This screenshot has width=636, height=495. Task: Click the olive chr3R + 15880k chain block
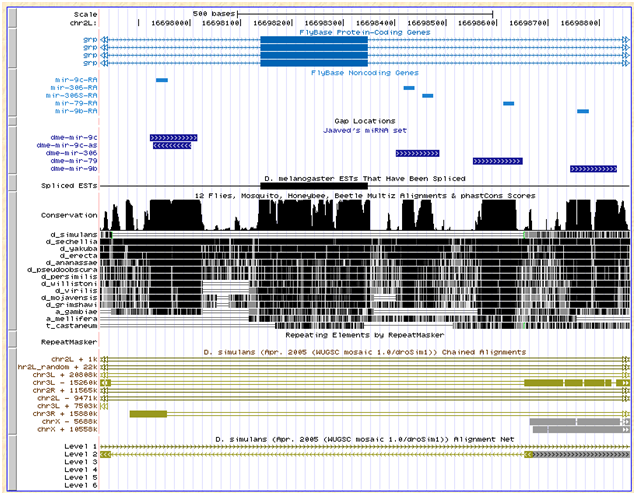tap(148, 413)
